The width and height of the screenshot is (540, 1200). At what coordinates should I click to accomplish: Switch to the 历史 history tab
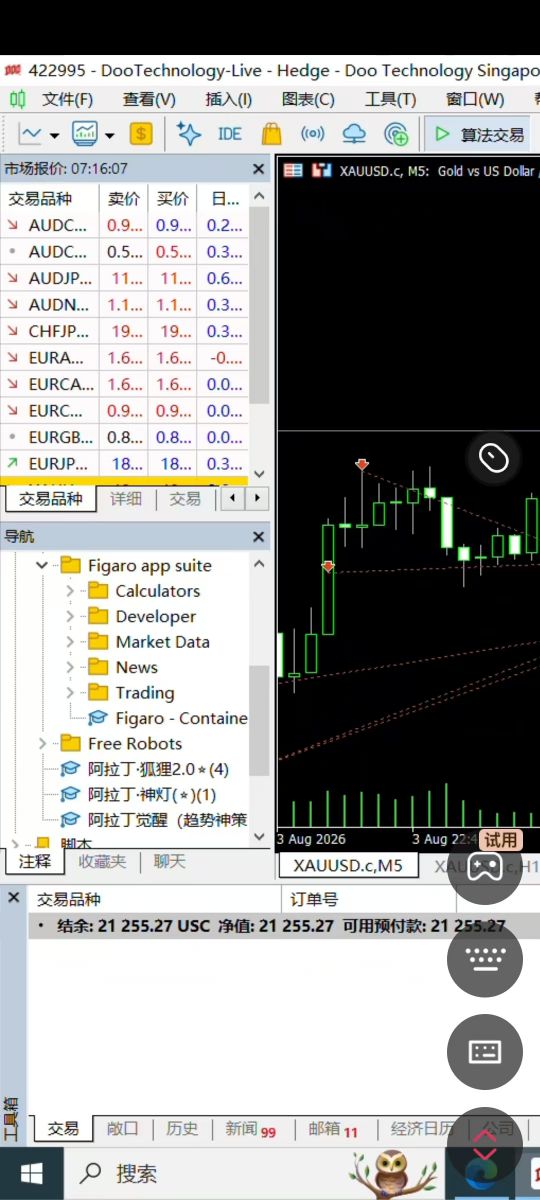182,1128
